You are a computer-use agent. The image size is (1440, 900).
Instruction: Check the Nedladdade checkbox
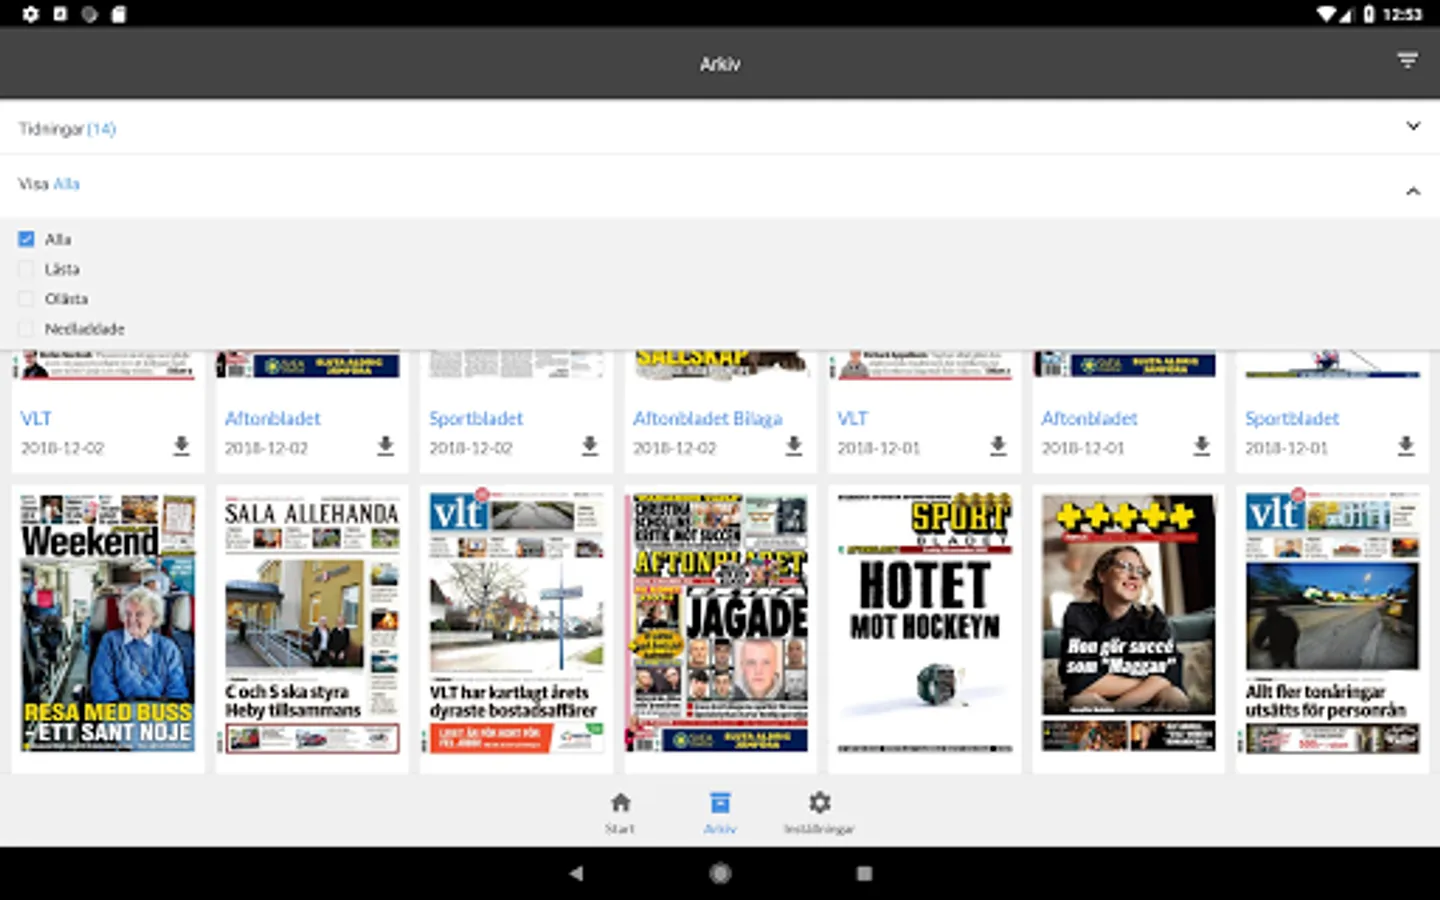coord(26,329)
